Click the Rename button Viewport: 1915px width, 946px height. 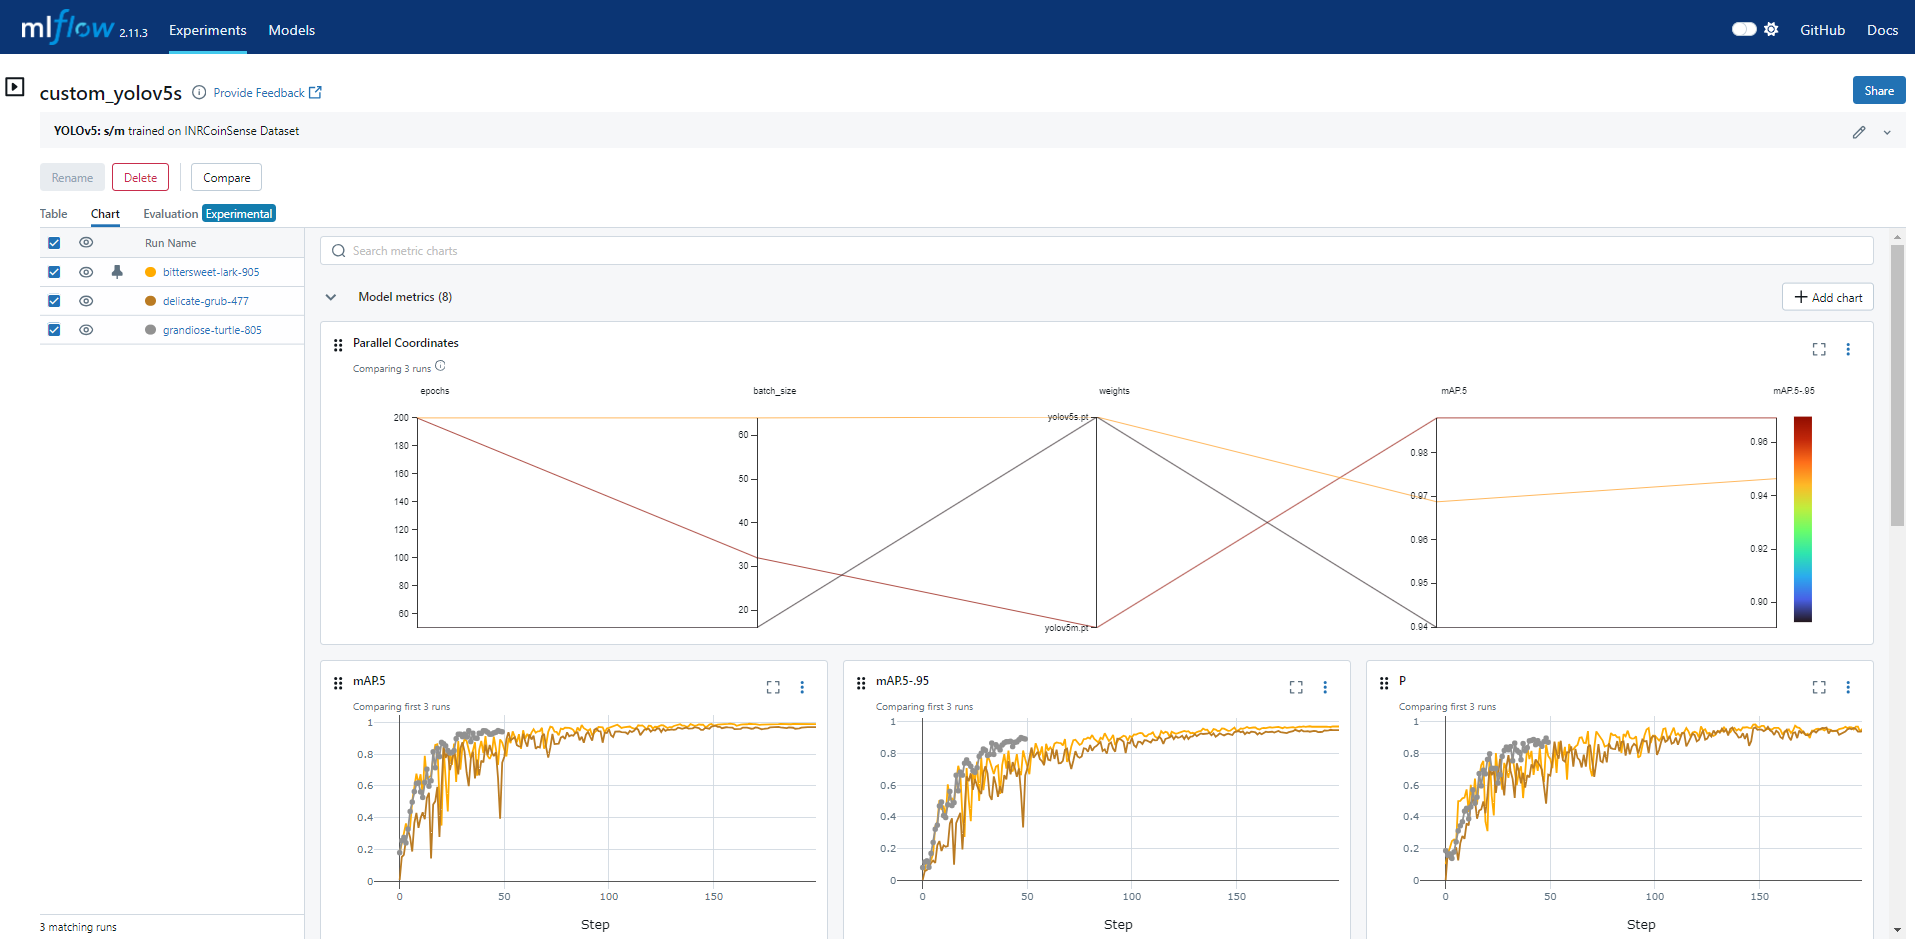[72, 177]
